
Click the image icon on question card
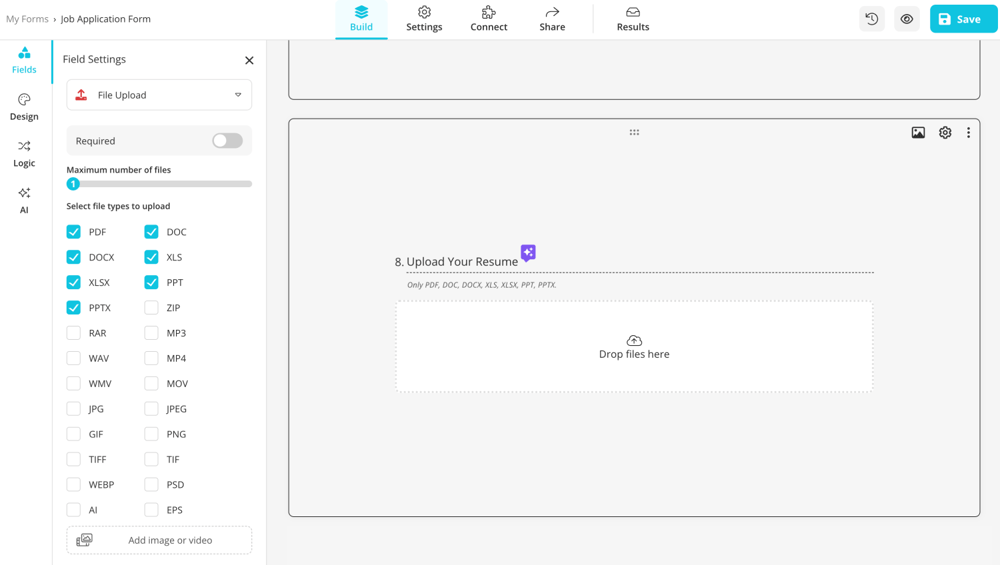(x=918, y=132)
